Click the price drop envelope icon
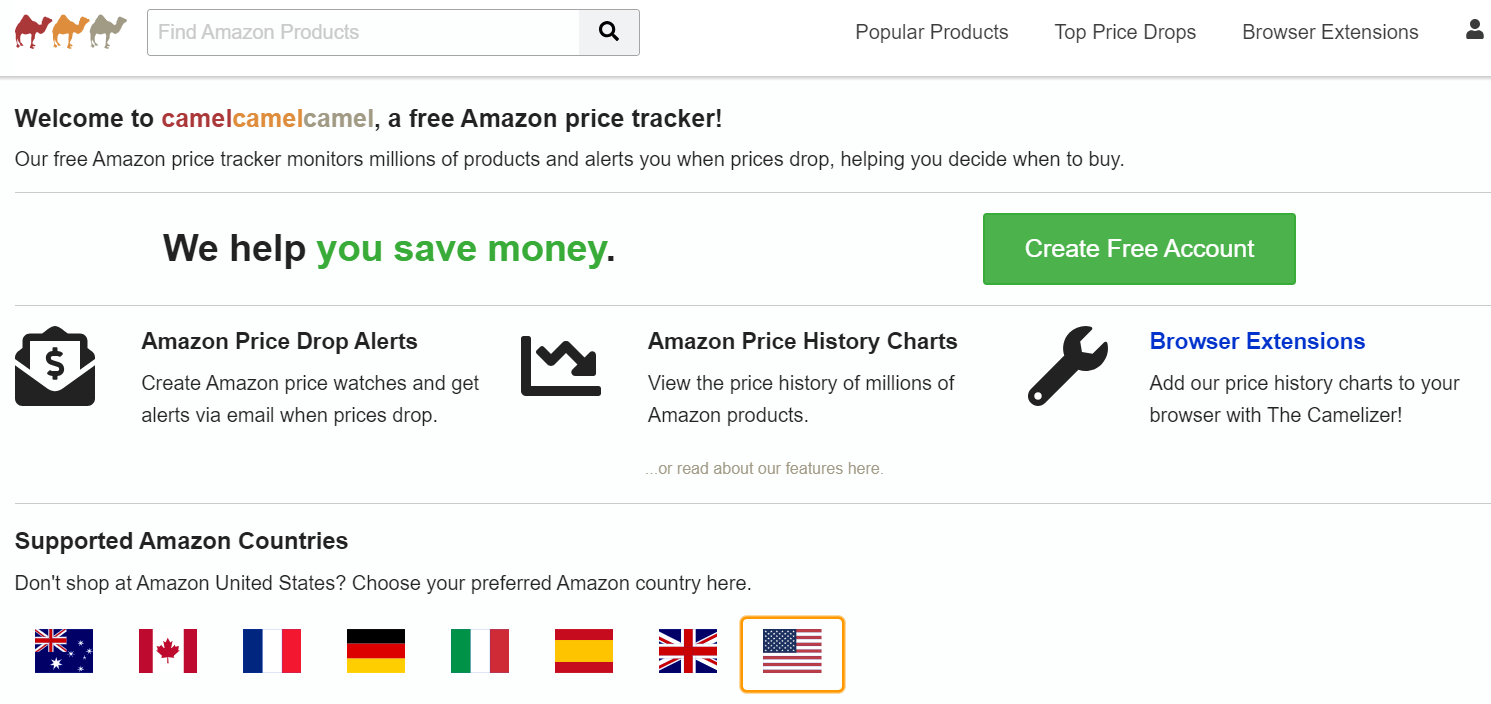Viewport: 1491px width, 704px height. (x=55, y=366)
